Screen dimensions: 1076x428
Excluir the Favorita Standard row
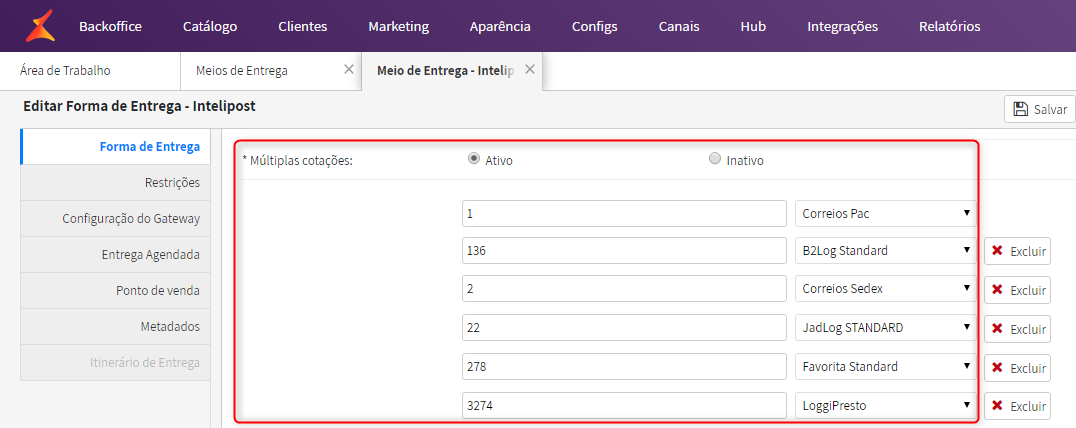[x=1018, y=368]
